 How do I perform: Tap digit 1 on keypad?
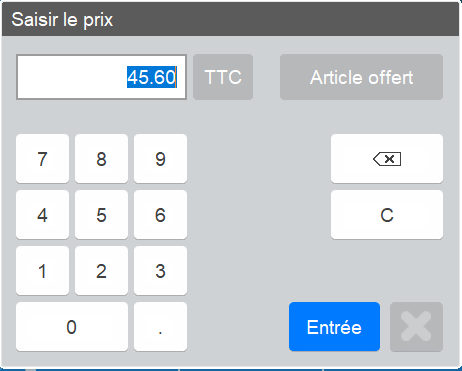(42, 271)
